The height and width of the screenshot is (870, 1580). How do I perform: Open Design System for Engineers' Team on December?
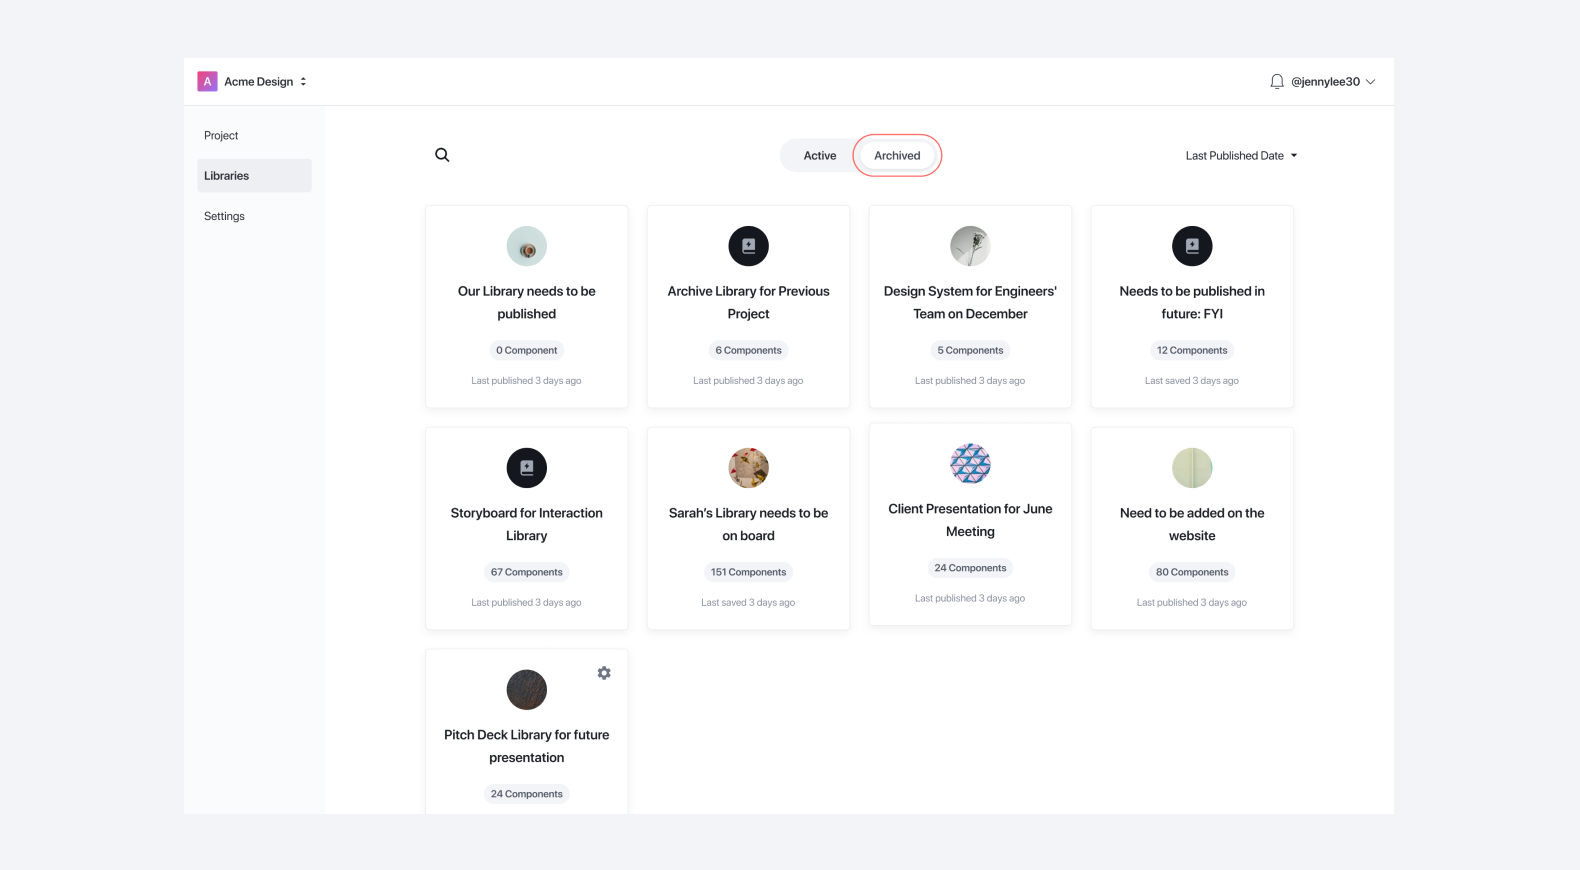coord(970,303)
